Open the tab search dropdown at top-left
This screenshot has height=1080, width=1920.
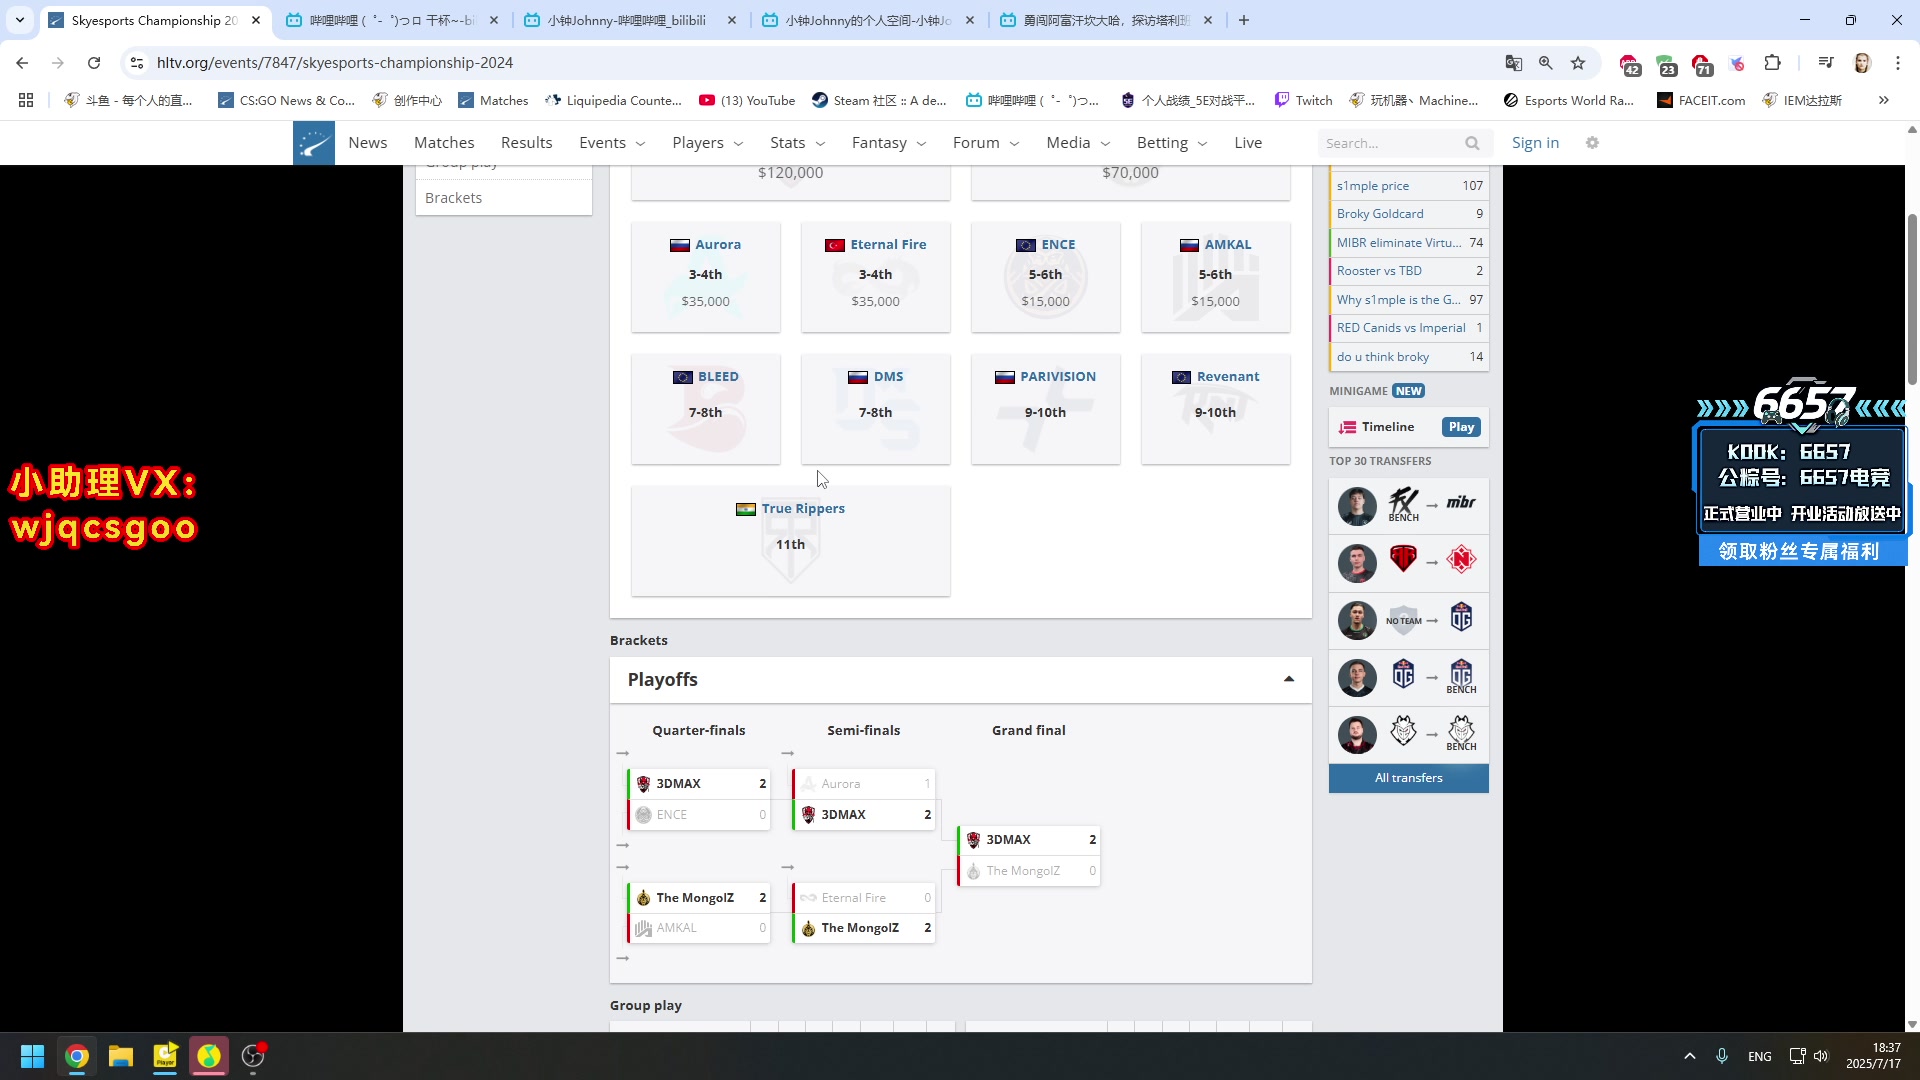(20, 20)
